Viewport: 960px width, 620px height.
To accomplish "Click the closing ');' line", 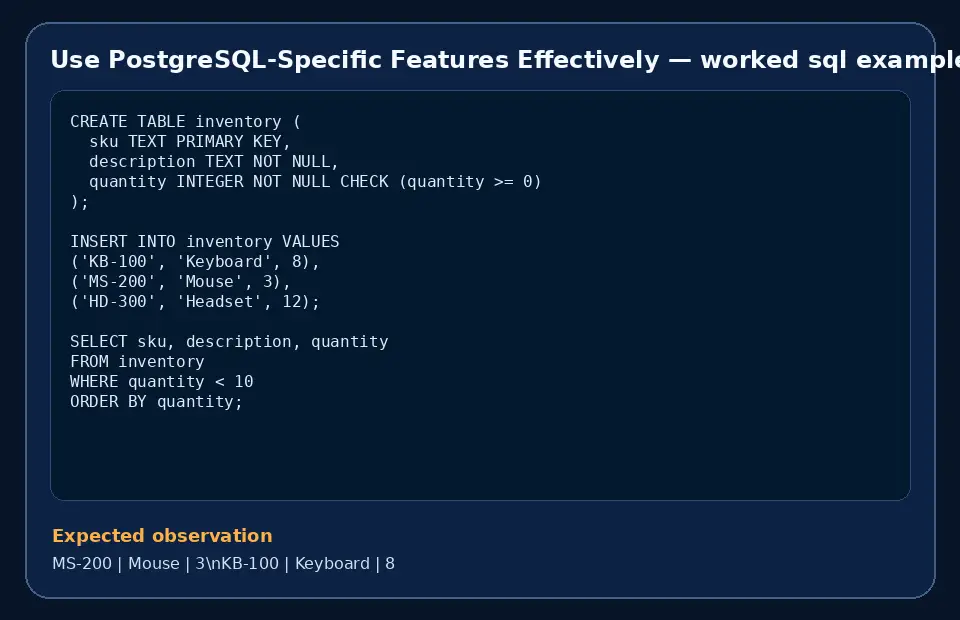I will (80, 202).
